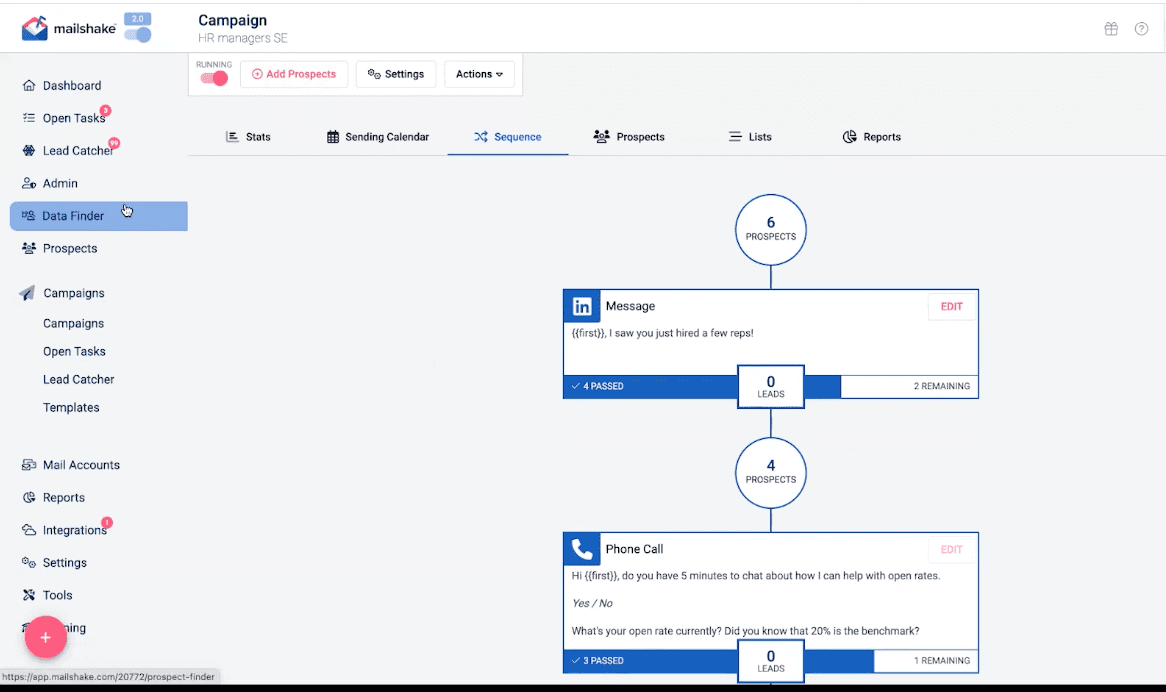Click the phone icon on the Phone Call step
Screen dimensions: 1166x692
click(581, 549)
